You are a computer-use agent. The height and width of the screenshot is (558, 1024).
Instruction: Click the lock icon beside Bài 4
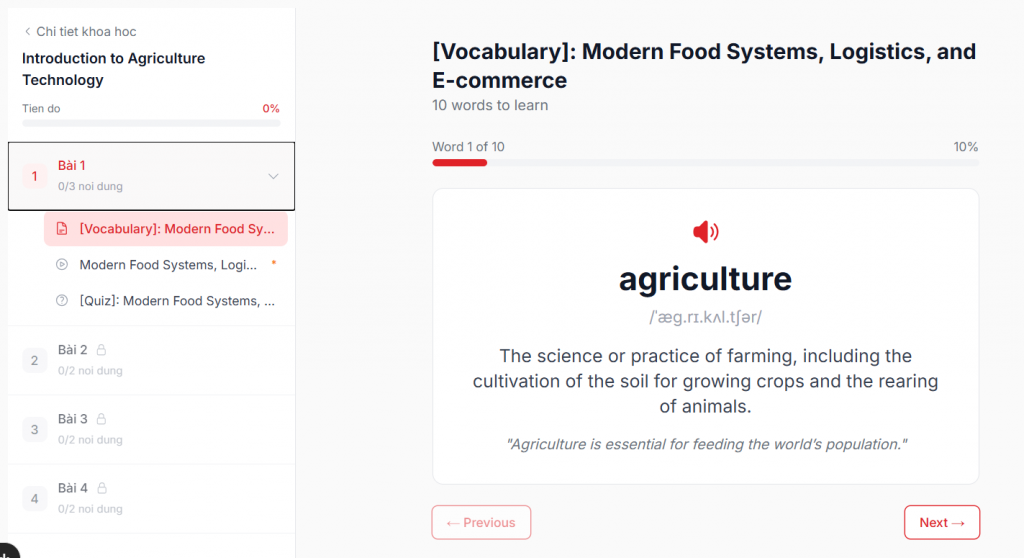(101, 488)
